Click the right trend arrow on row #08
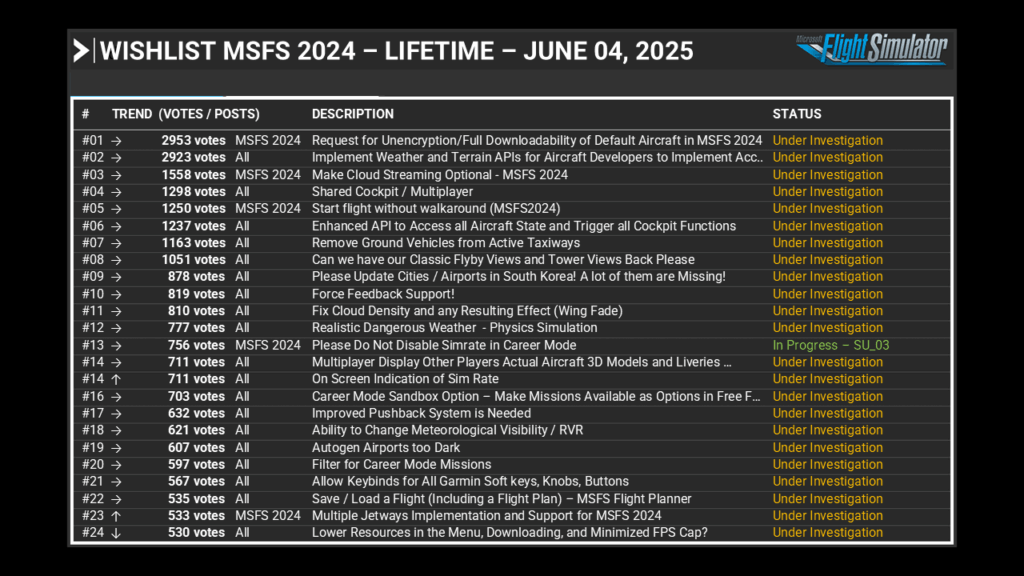Image resolution: width=1024 pixels, height=576 pixels. point(116,260)
